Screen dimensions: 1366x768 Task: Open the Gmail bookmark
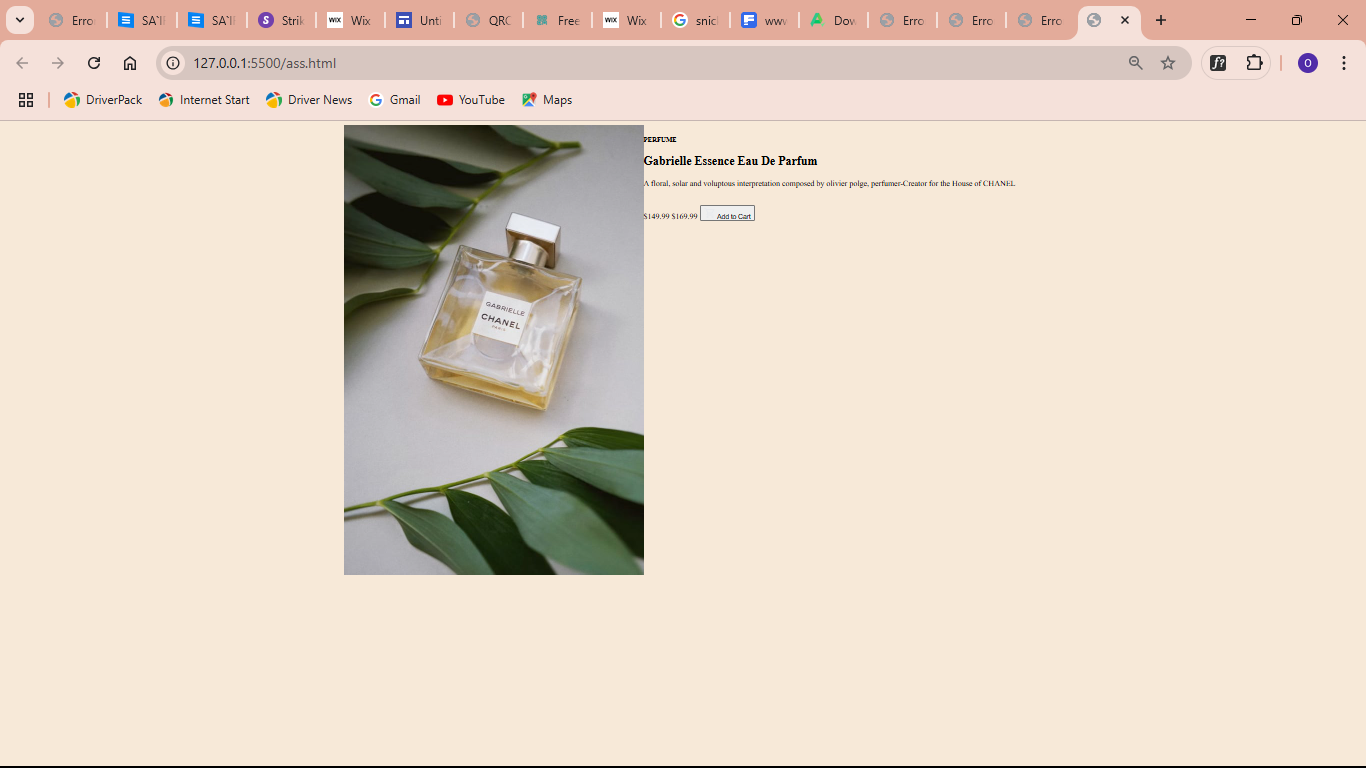point(394,100)
